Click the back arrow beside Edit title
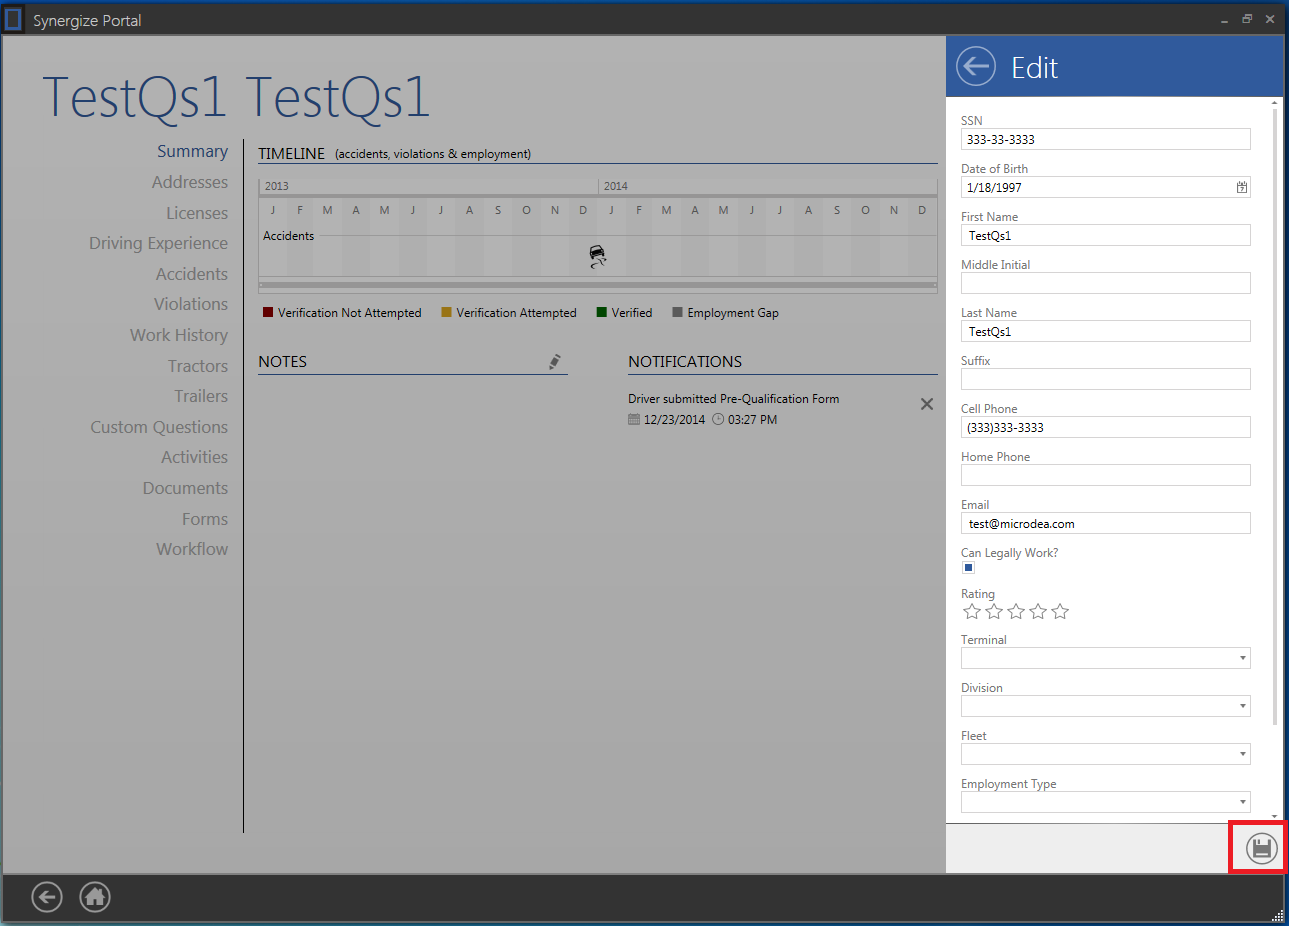The width and height of the screenshot is (1289, 926). (x=976, y=67)
